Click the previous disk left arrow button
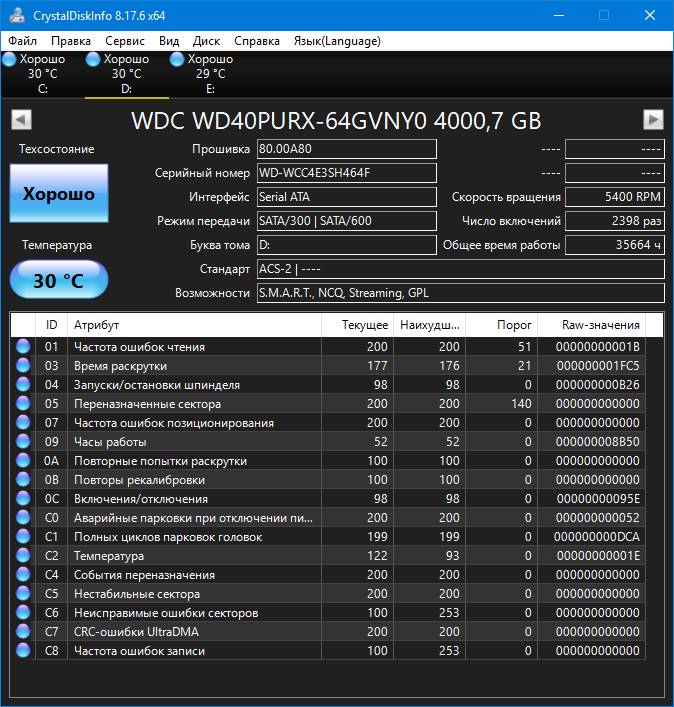The height and width of the screenshot is (707, 674). click(20, 120)
